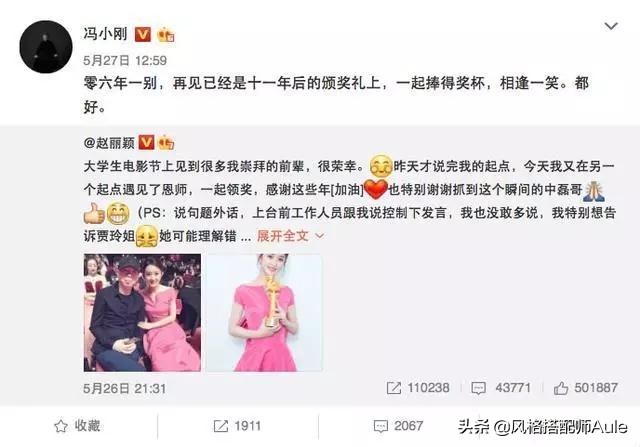Open the post options chevron at top right
The height and width of the screenshot is (447, 640).
point(611,26)
